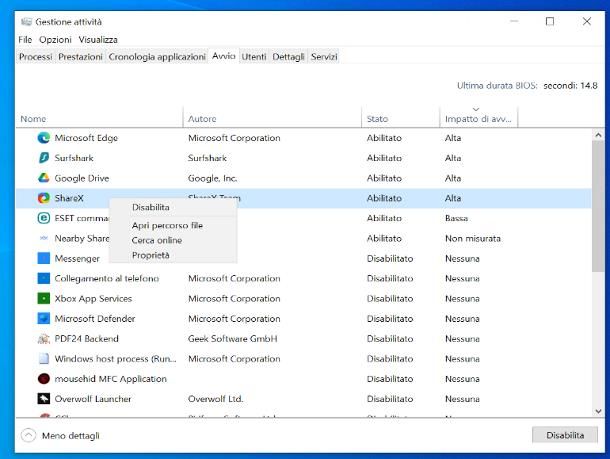Click the Bassa impact value
610x459 pixels.
click(456, 218)
